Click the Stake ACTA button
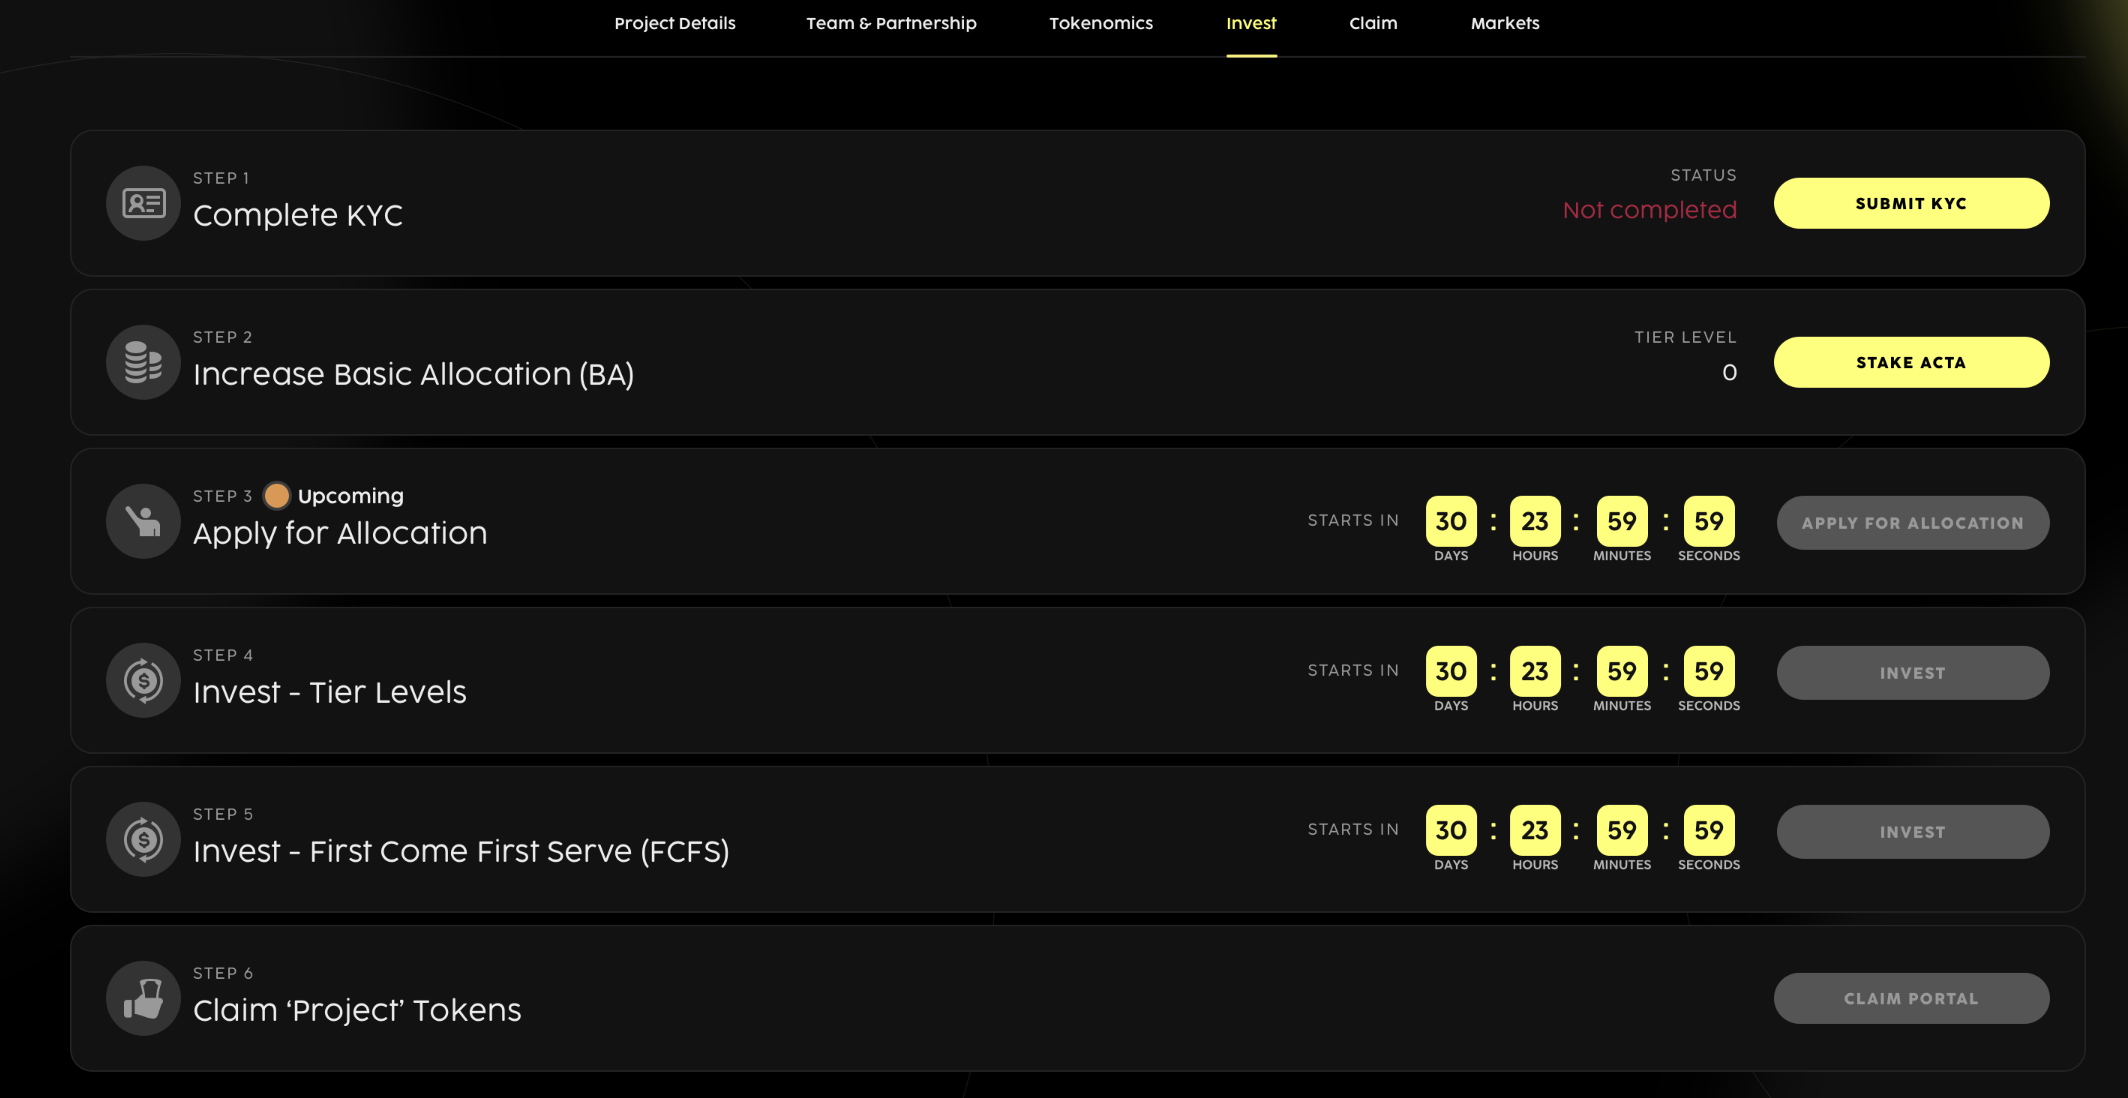This screenshot has width=2128, height=1098. tap(1911, 362)
